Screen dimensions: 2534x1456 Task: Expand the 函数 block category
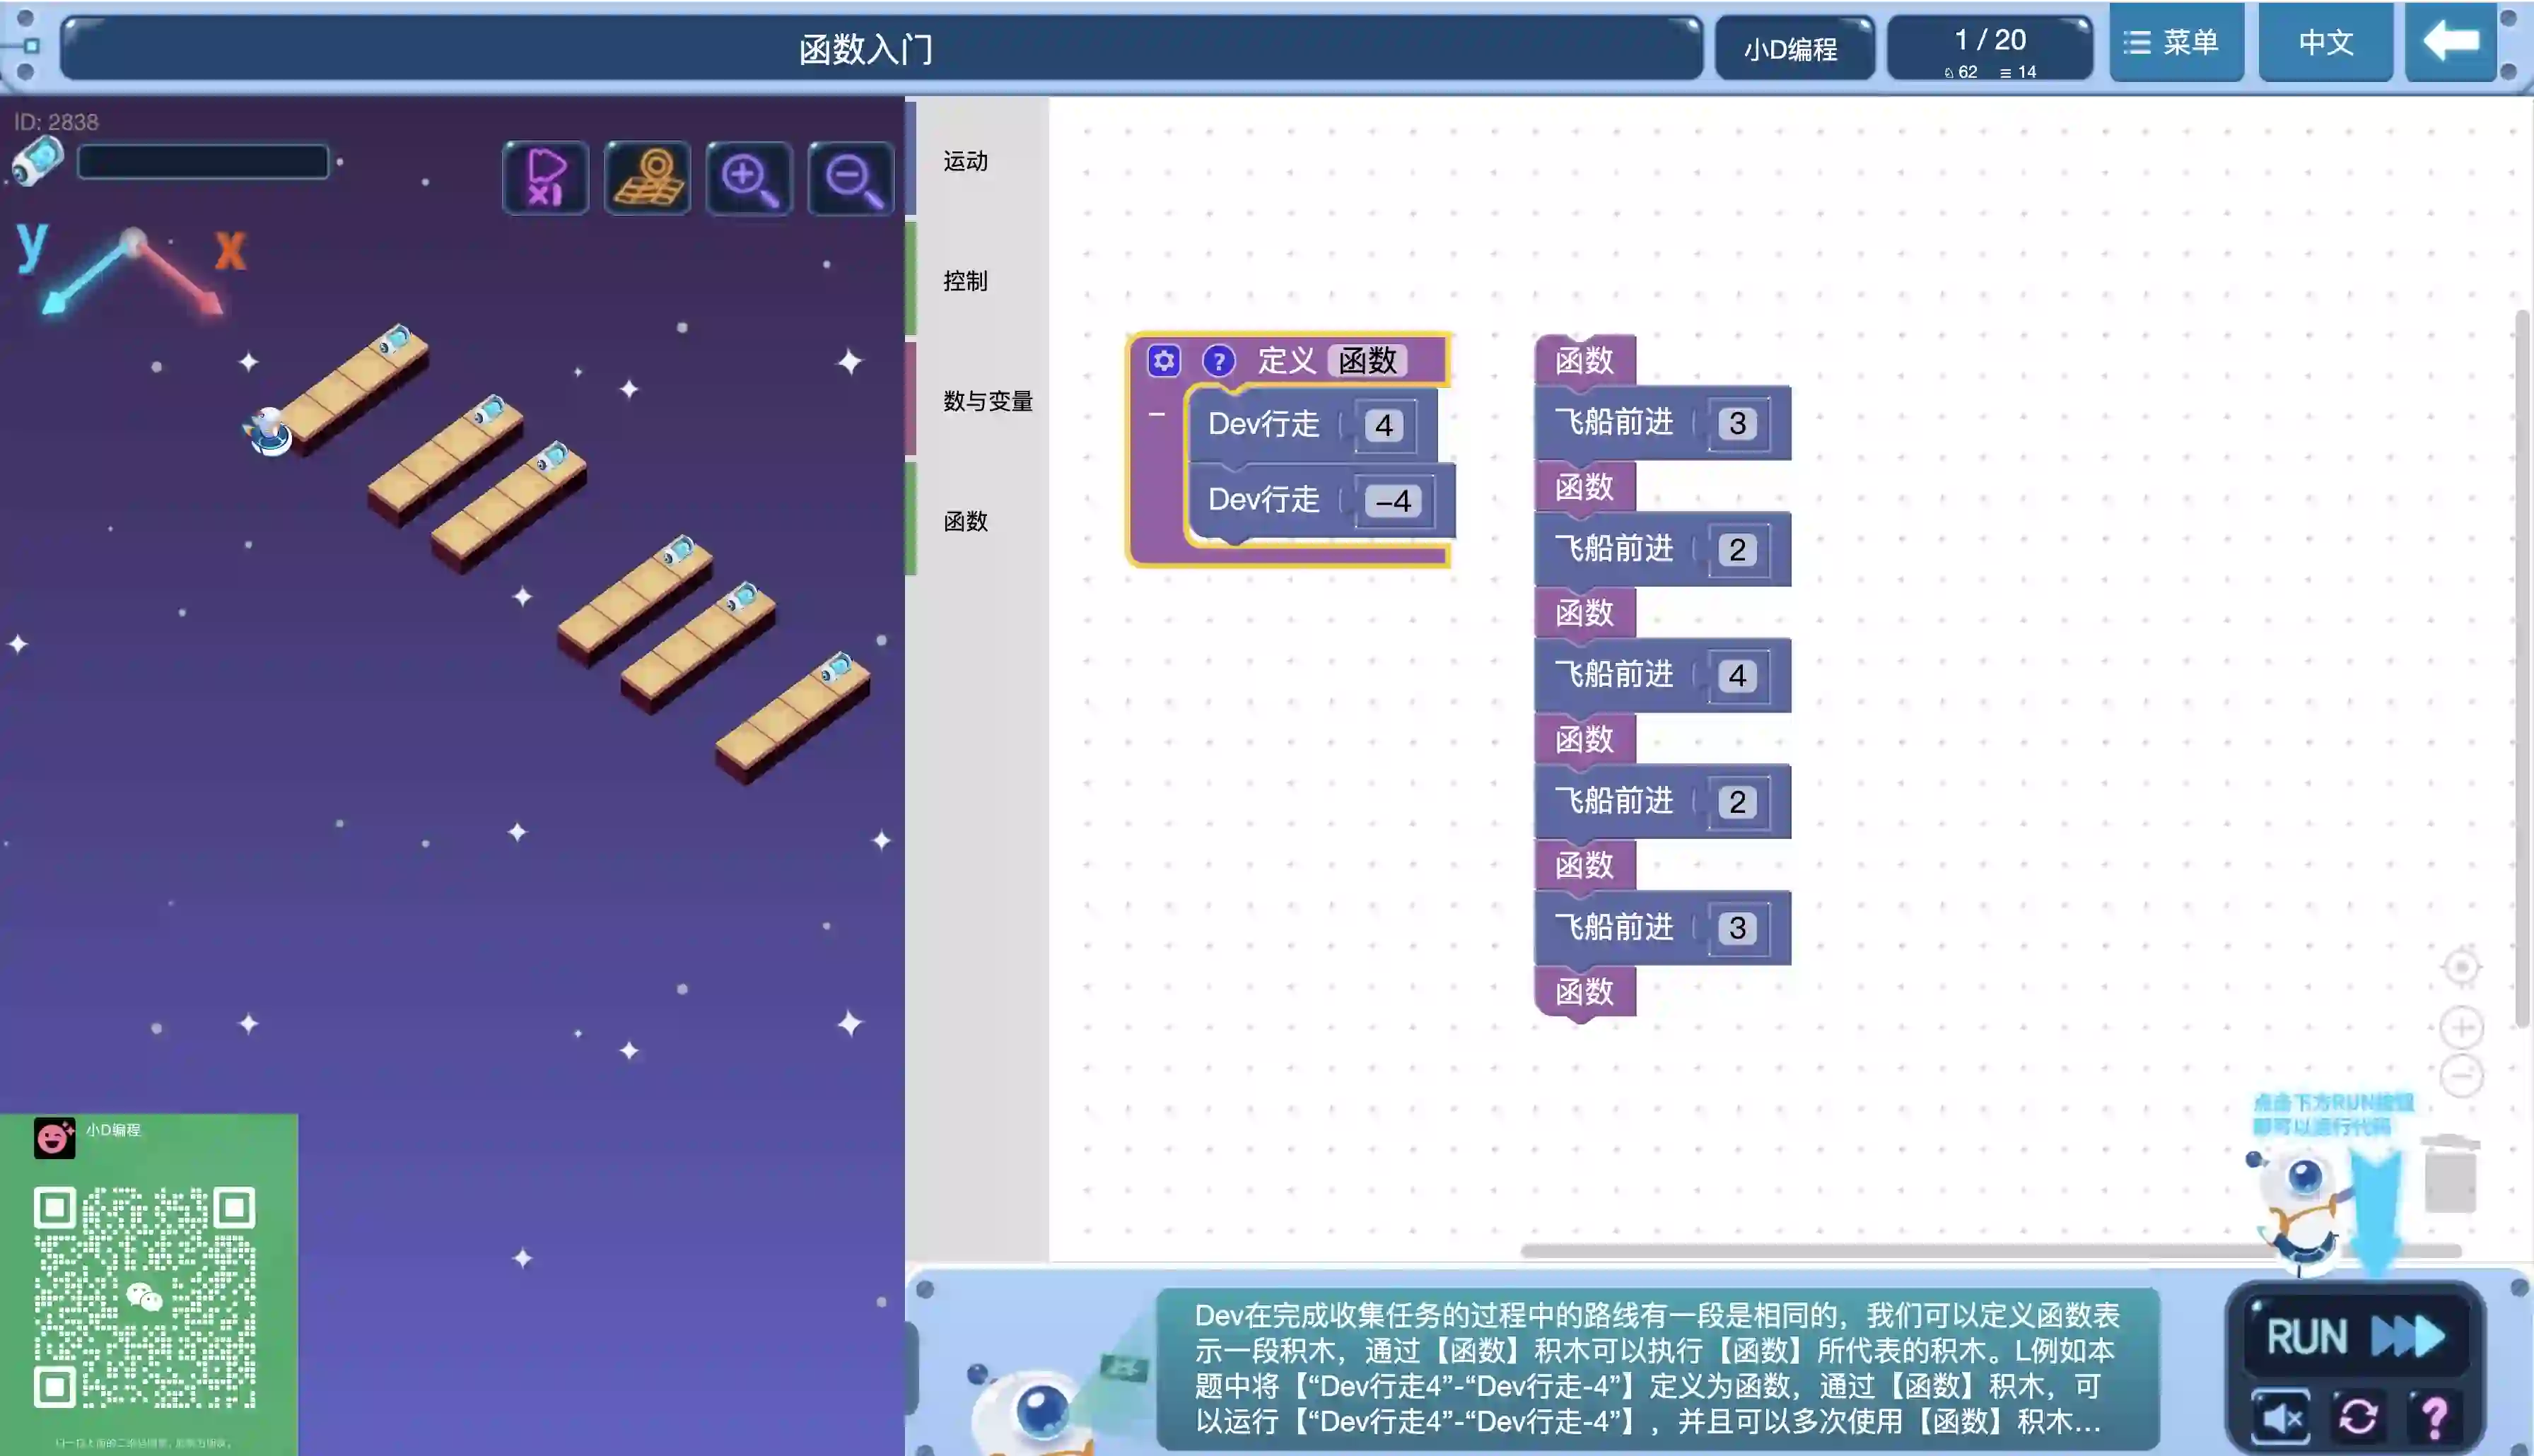pos(965,521)
